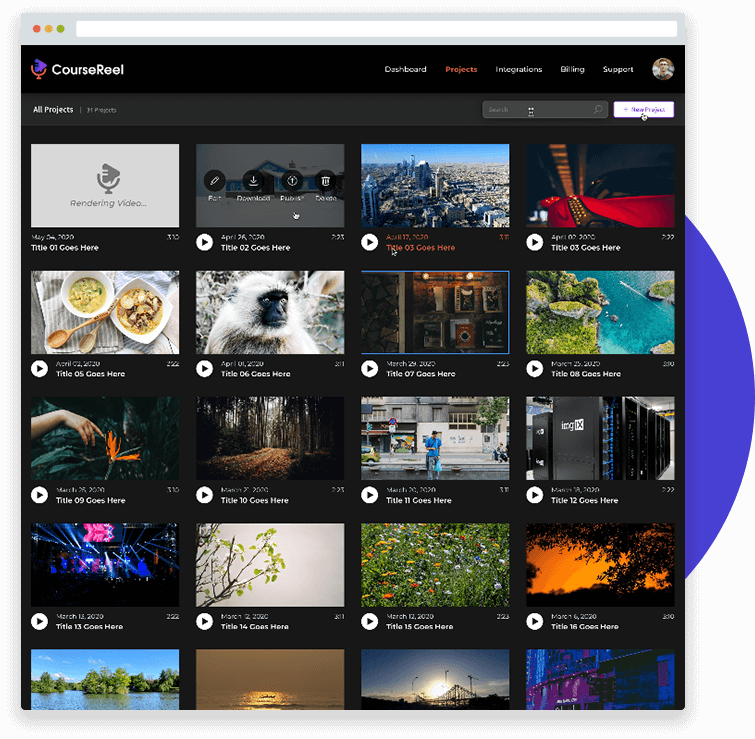This screenshot has width=755, height=739.
Task: Click the Publish upload icon on Title 02
Action: tap(292, 181)
